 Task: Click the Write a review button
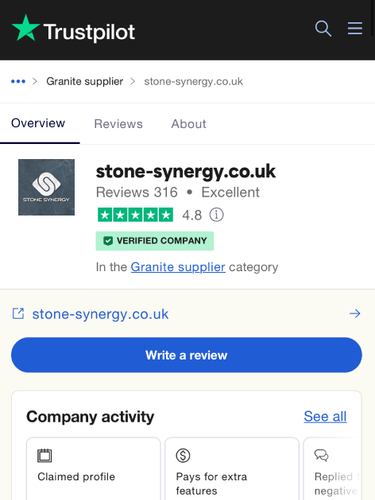pyautogui.click(x=186, y=355)
